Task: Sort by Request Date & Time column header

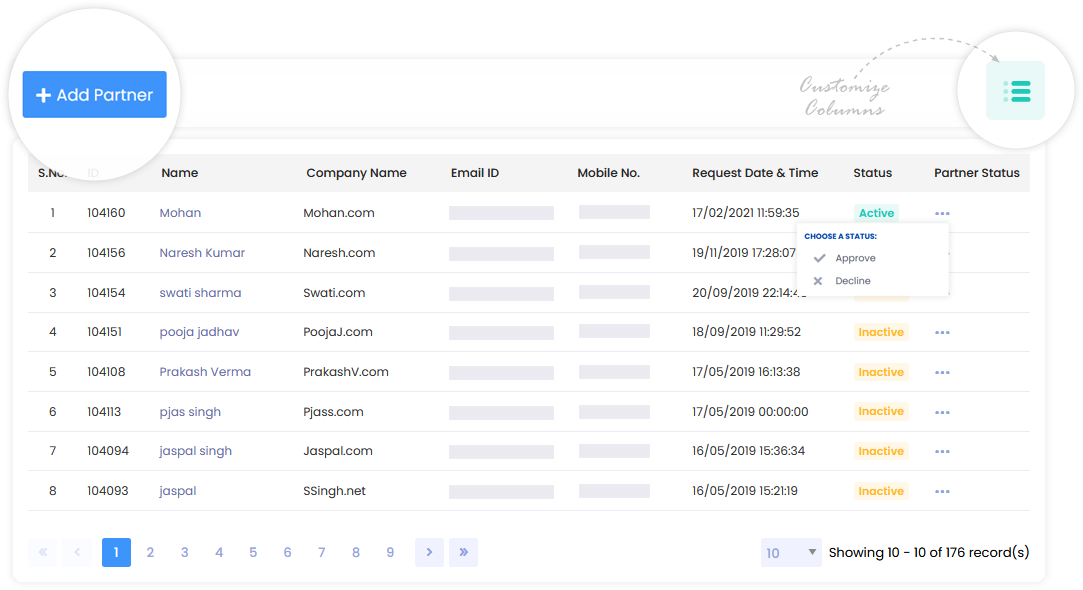Action: pyautogui.click(x=755, y=173)
